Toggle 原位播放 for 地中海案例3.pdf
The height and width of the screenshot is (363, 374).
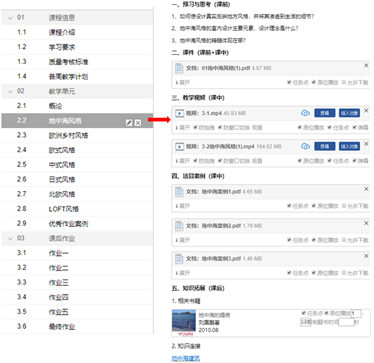314,273
